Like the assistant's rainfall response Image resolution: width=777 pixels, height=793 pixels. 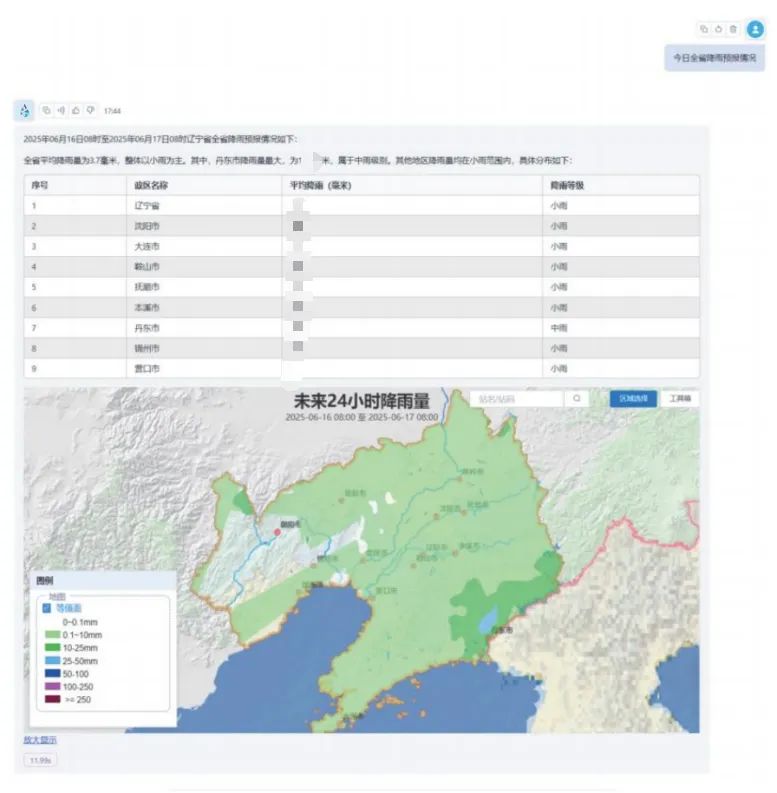tap(75, 110)
